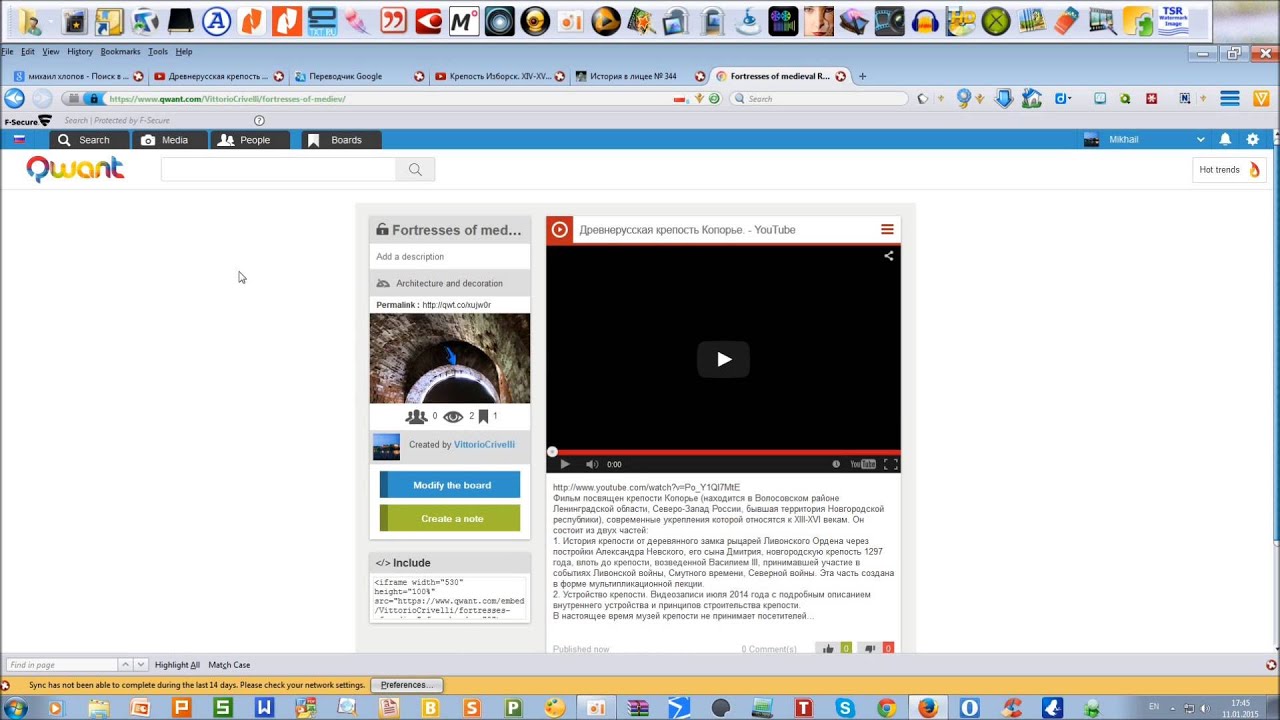Image resolution: width=1280 pixels, height=720 pixels.
Task: Click the board lock icon beside Fortresses title
Action: click(382, 230)
